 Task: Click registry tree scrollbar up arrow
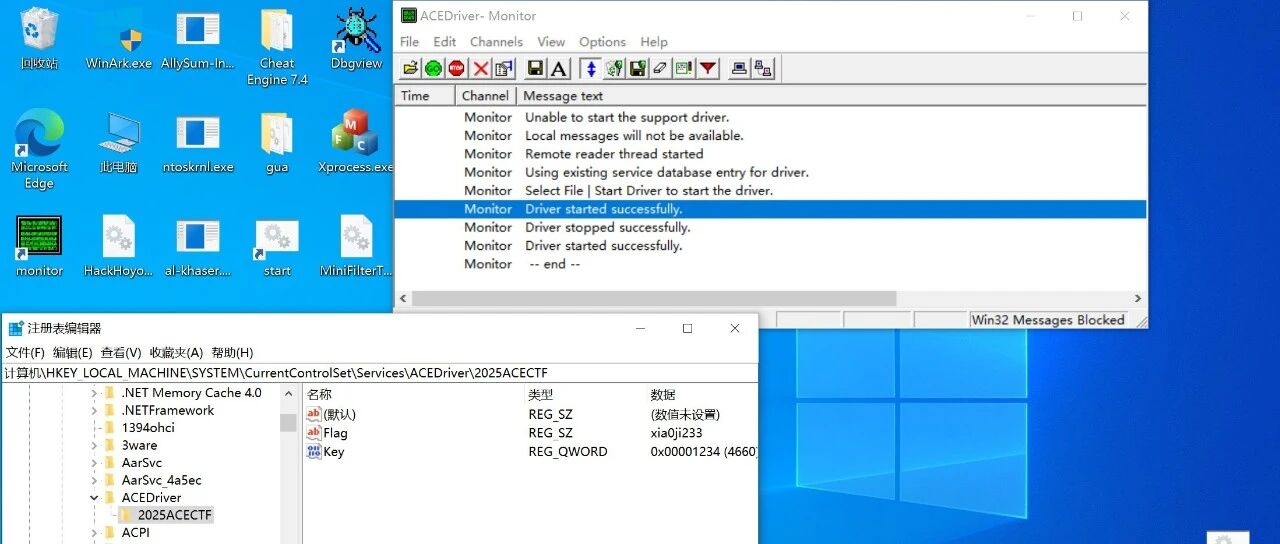pyautogui.click(x=288, y=394)
